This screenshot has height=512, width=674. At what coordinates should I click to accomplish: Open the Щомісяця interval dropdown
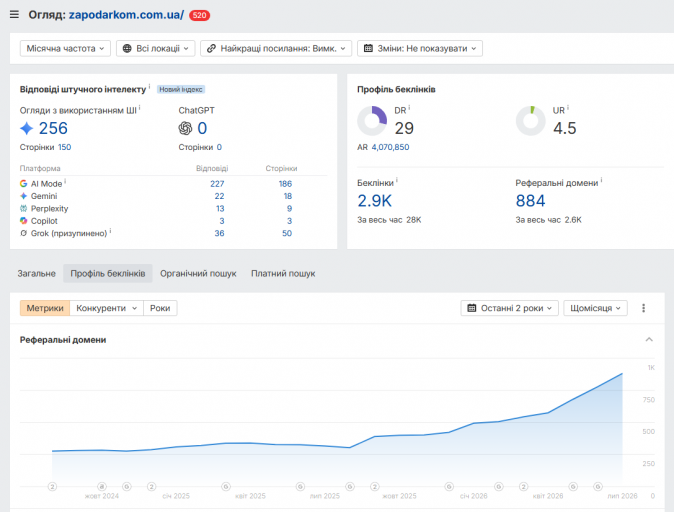595,308
